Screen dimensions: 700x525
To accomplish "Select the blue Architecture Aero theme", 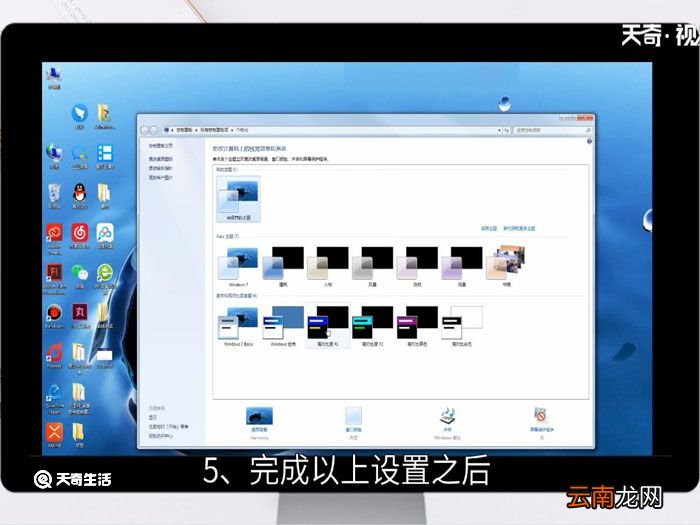I will (283, 267).
